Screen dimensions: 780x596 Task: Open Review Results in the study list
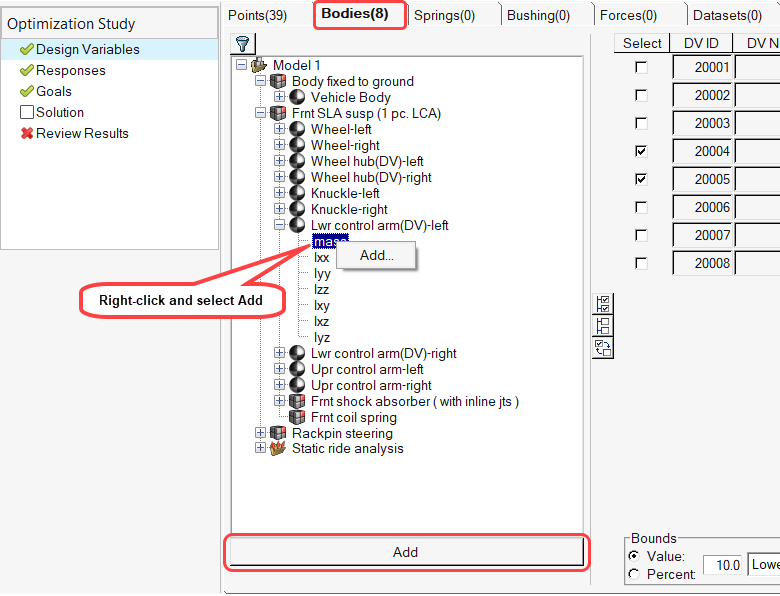pyautogui.click(x=82, y=133)
